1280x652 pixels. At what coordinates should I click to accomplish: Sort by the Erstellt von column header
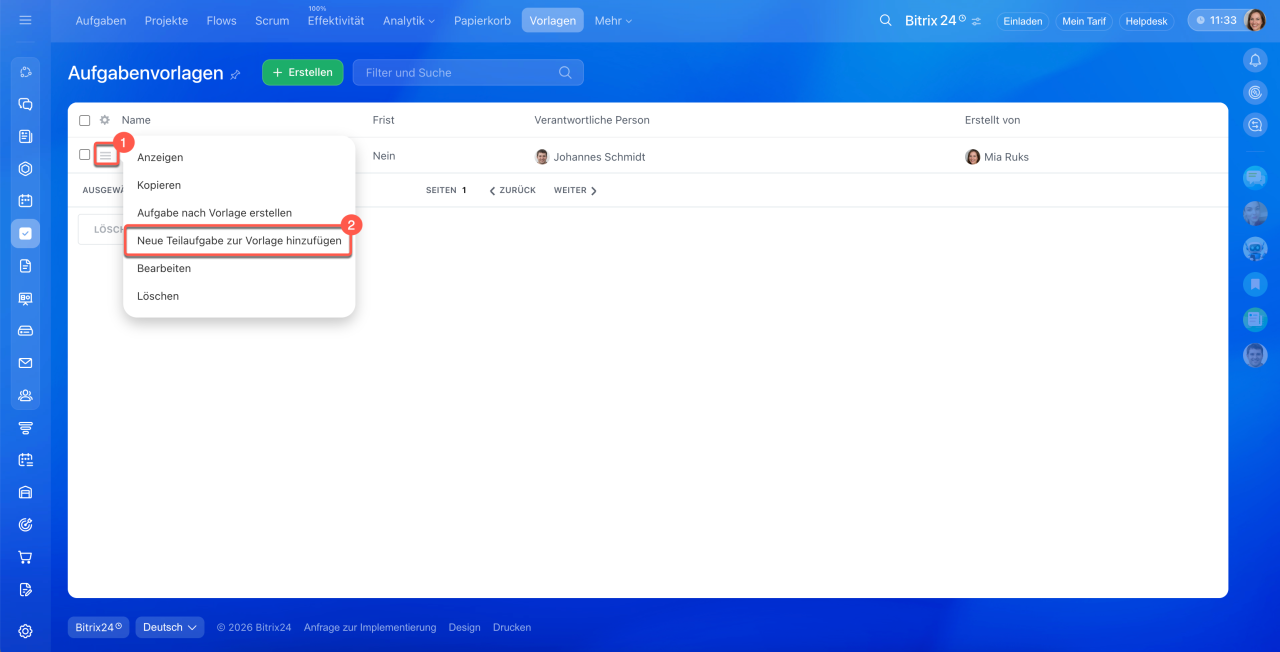[x=992, y=120]
